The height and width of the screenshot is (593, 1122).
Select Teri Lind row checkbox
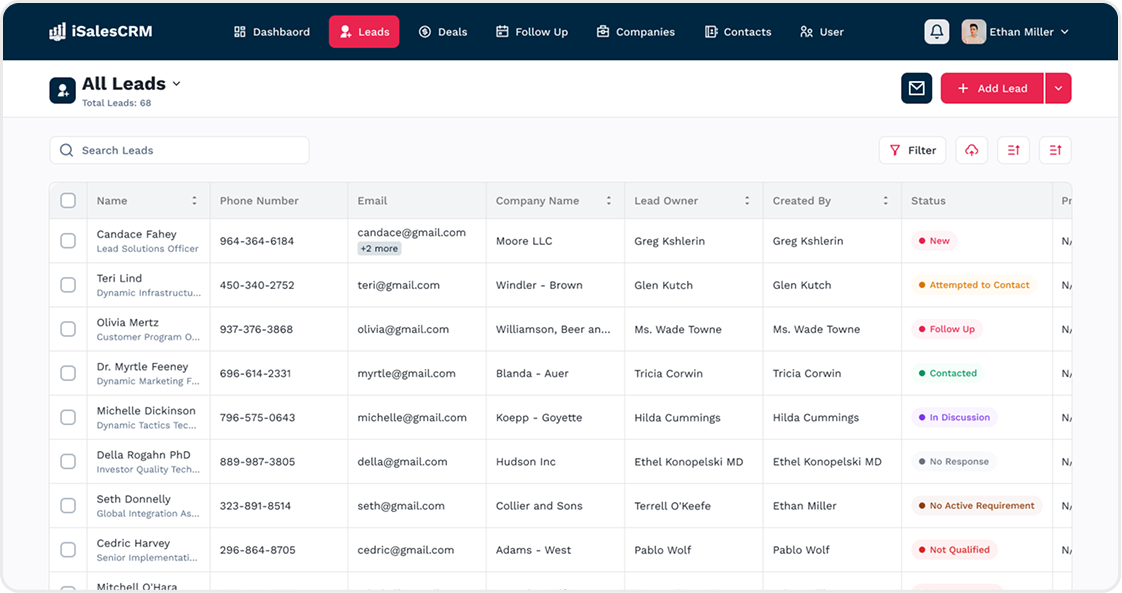click(x=68, y=285)
